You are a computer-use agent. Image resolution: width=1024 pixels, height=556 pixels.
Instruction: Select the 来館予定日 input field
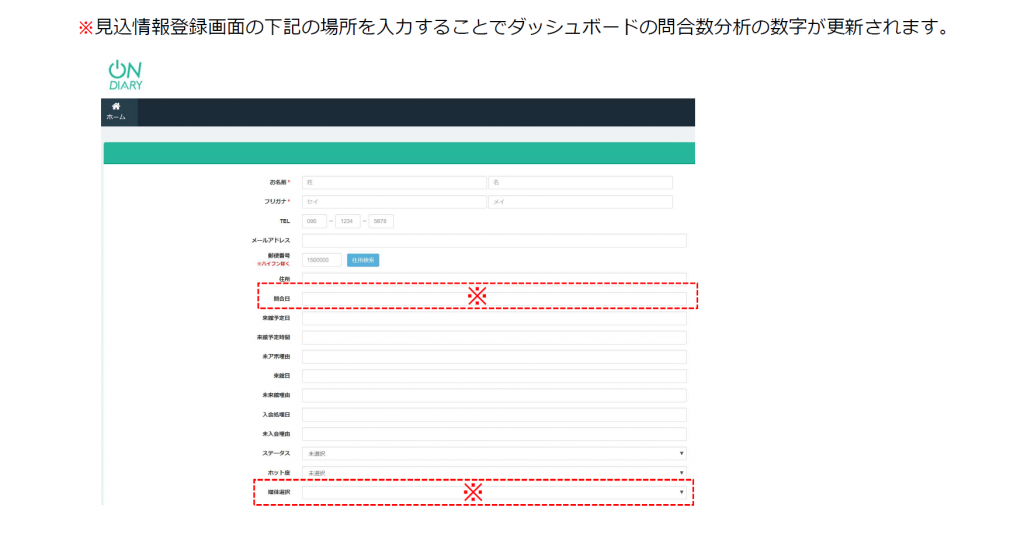point(494,318)
